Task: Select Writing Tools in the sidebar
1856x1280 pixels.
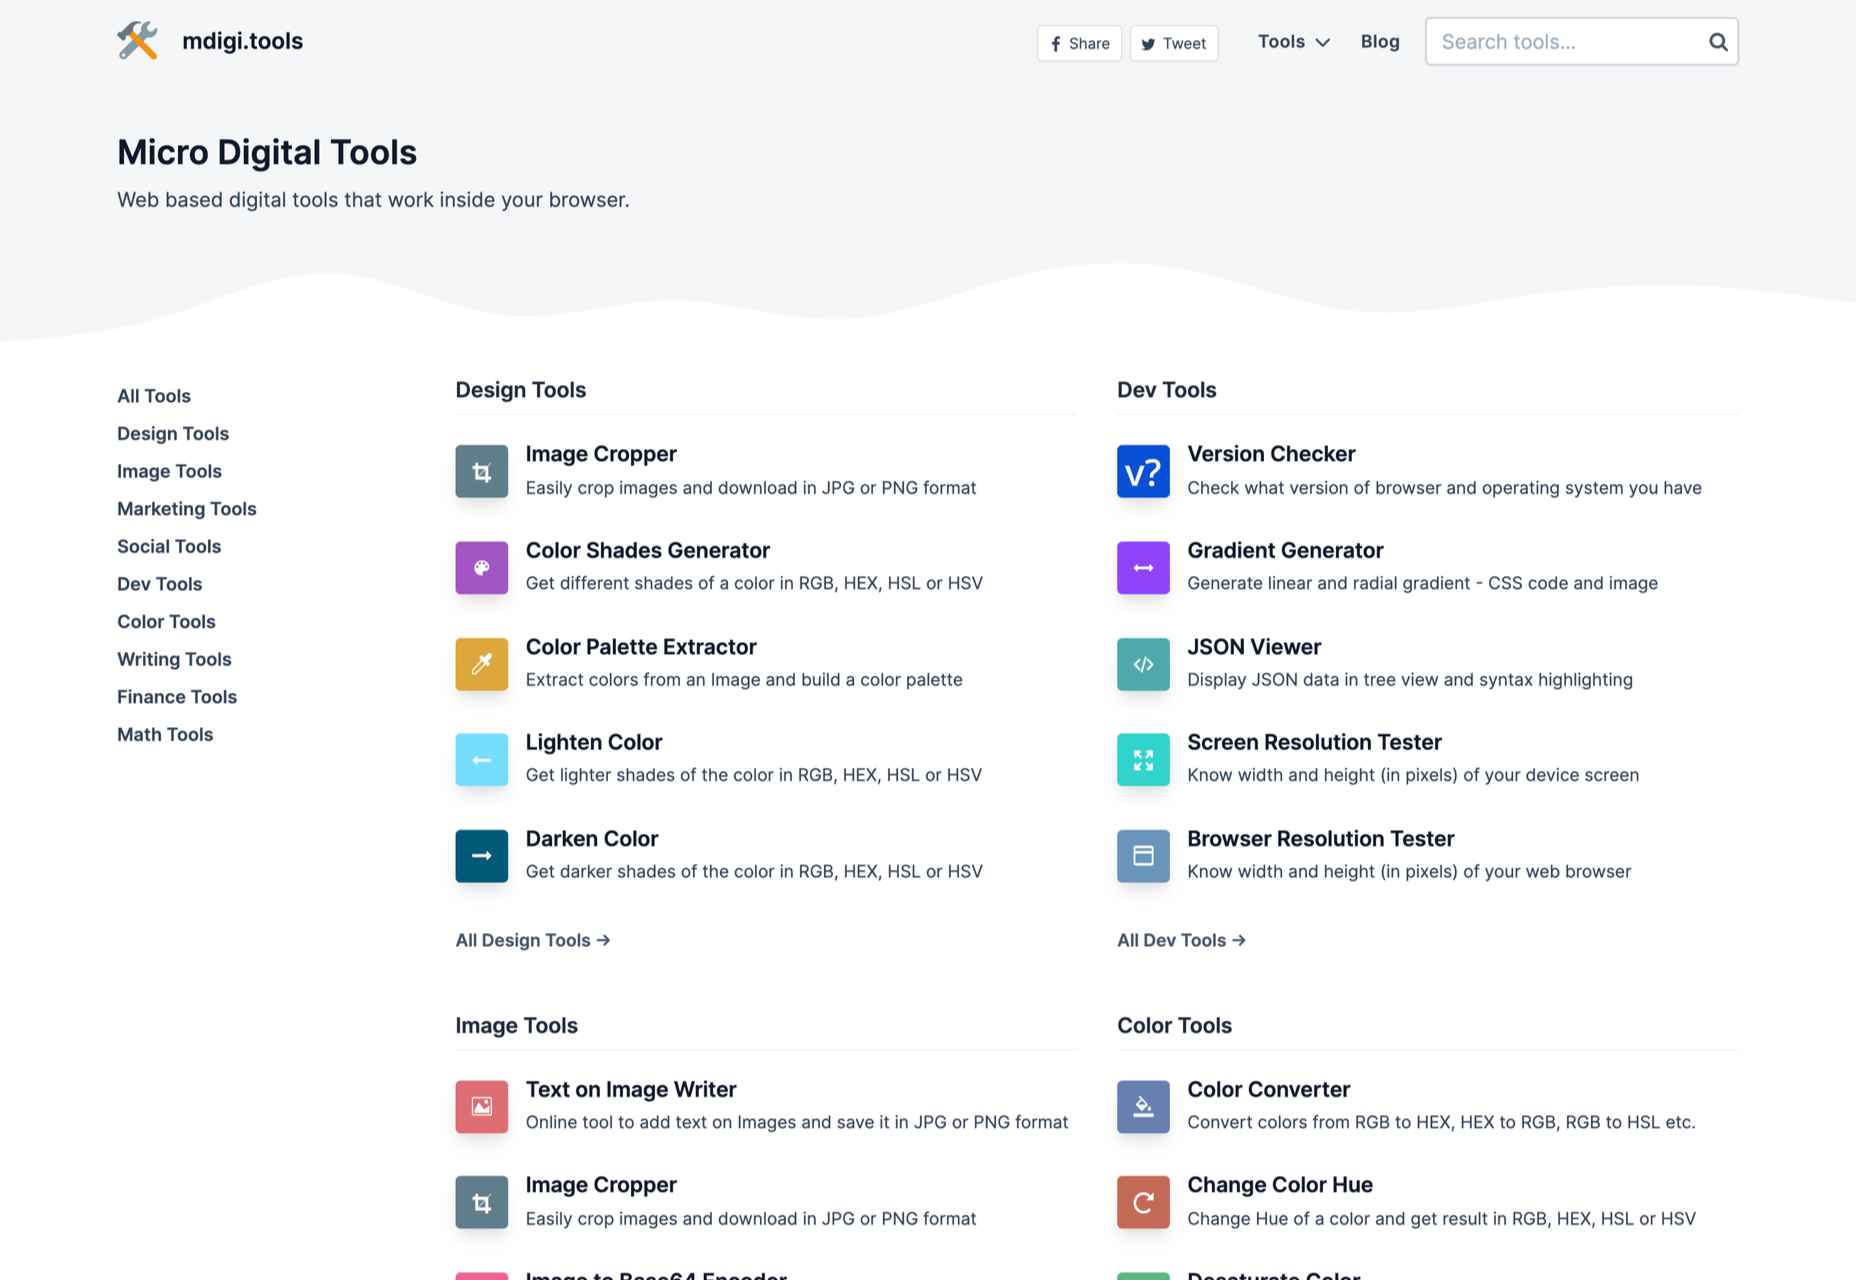Action: coord(174,659)
